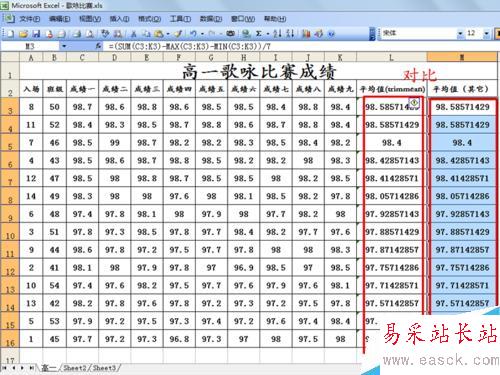Screen dimensions: 500x375
Task: Select row 10 header
Action: [x=10, y=232]
